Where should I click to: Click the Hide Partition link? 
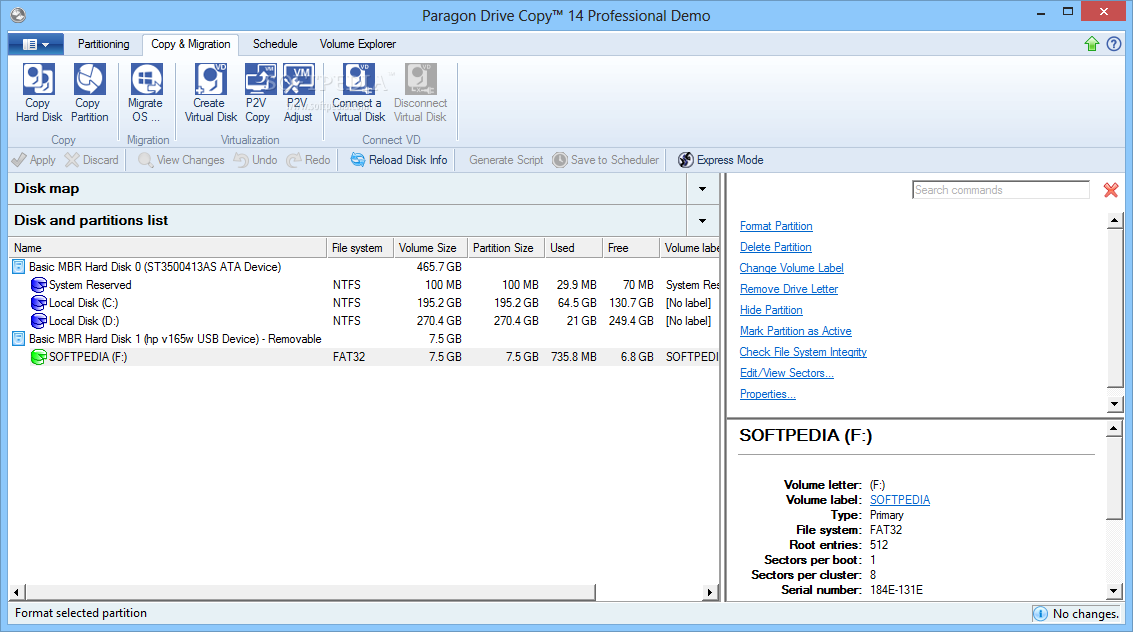pyautogui.click(x=771, y=310)
